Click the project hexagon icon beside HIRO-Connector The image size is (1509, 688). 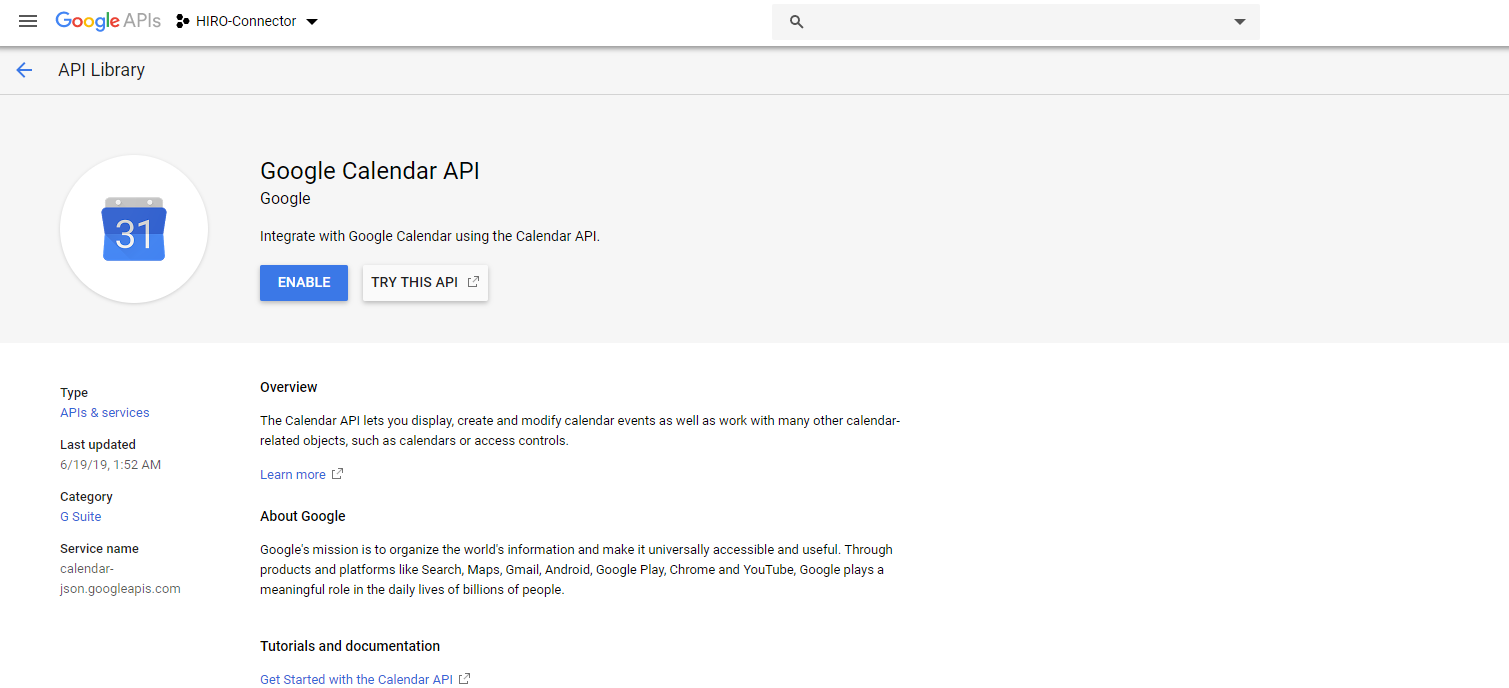[x=183, y=21]
